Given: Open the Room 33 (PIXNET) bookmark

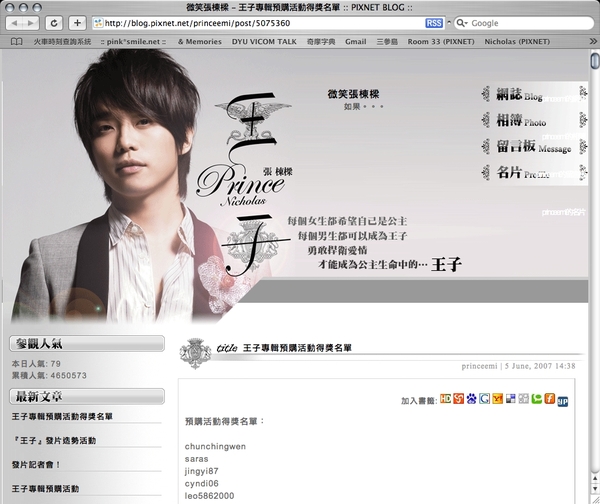Looking at the screenshot, I should tap(441, 42).
